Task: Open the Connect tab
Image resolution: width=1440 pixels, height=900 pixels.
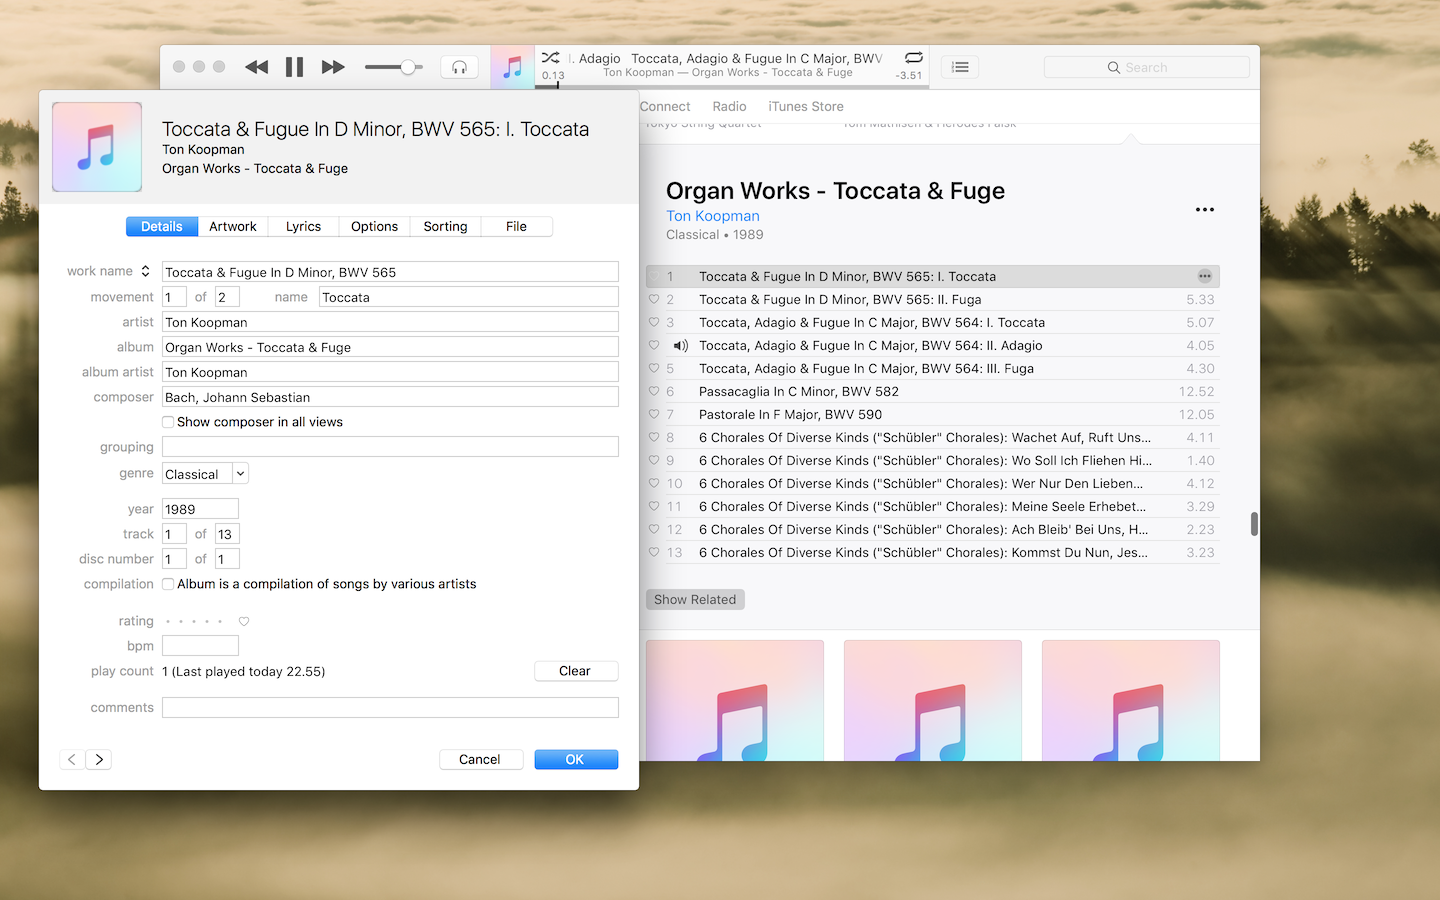Action: pos(665,106)
